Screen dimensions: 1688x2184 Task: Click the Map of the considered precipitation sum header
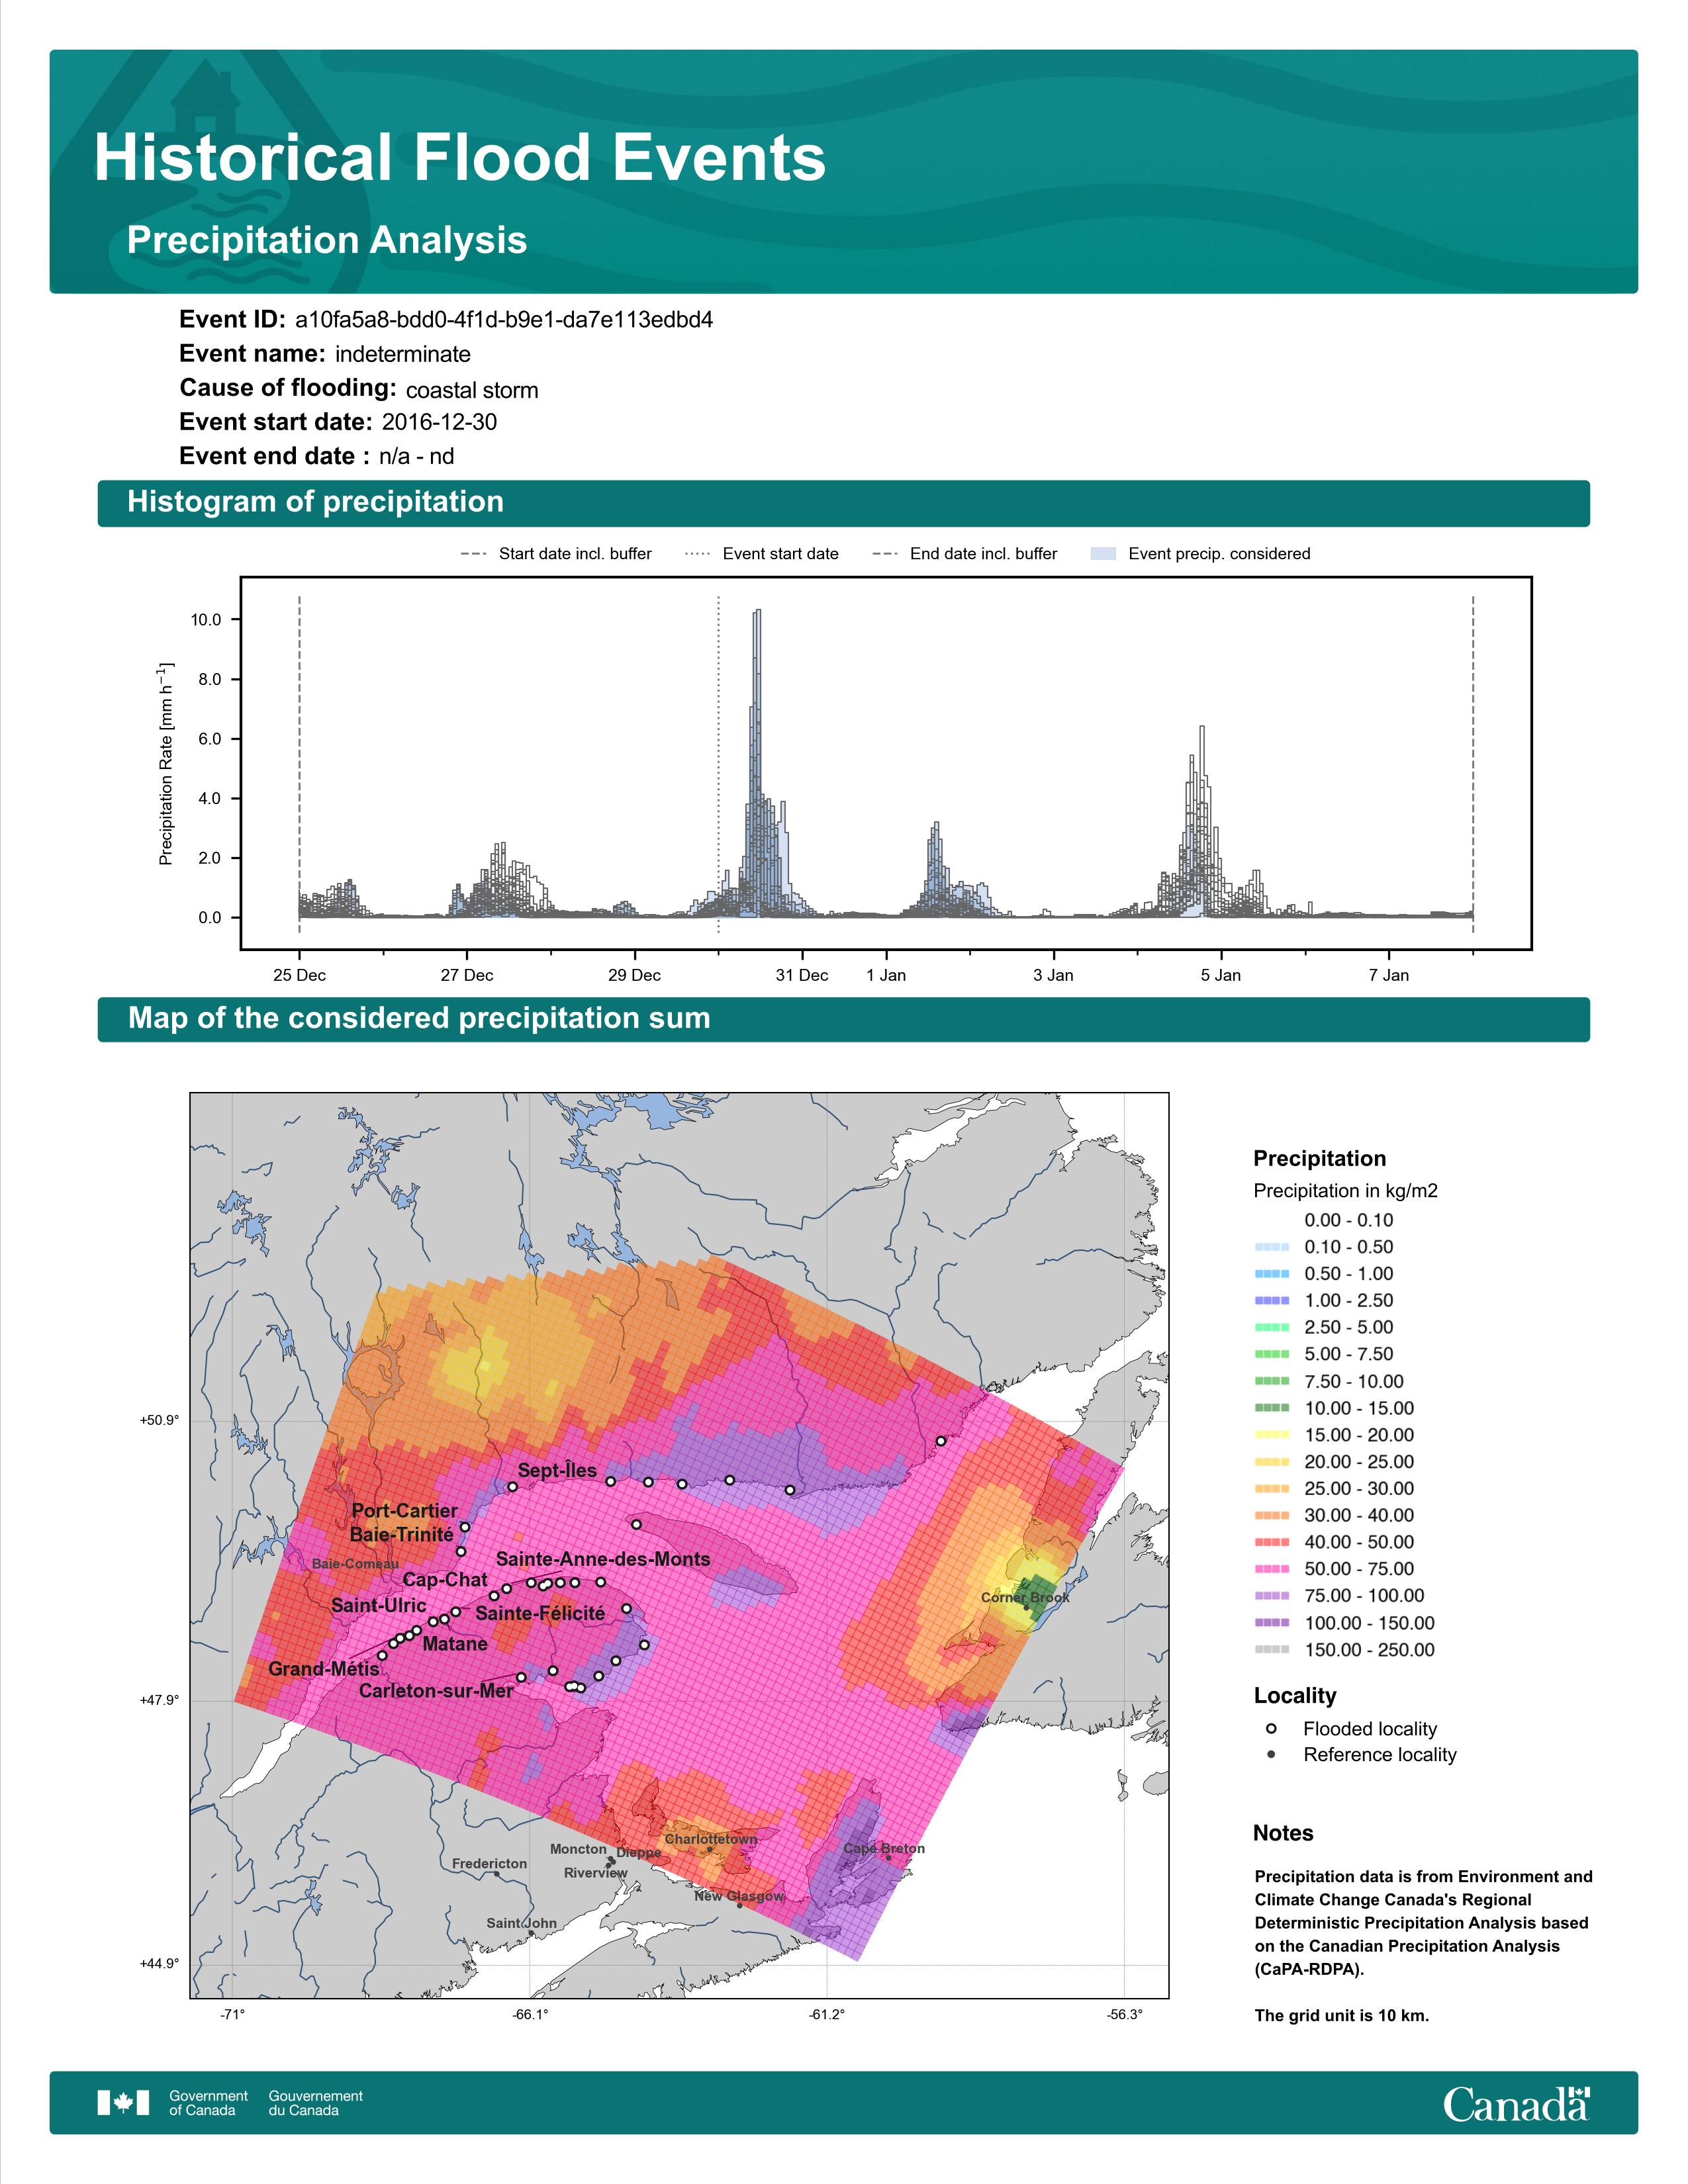(843, 1019)
